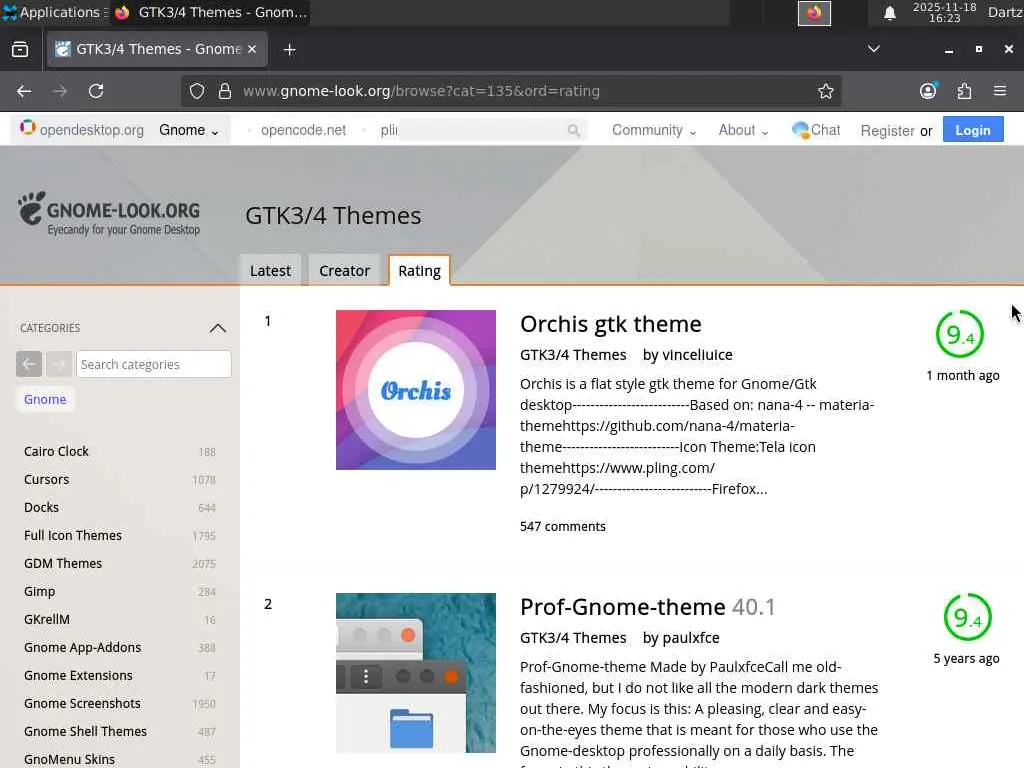Viewport: 1024px width, 768px height.
Task: Open Docks category
Action: pyautogui.click(x=41, y=507)
